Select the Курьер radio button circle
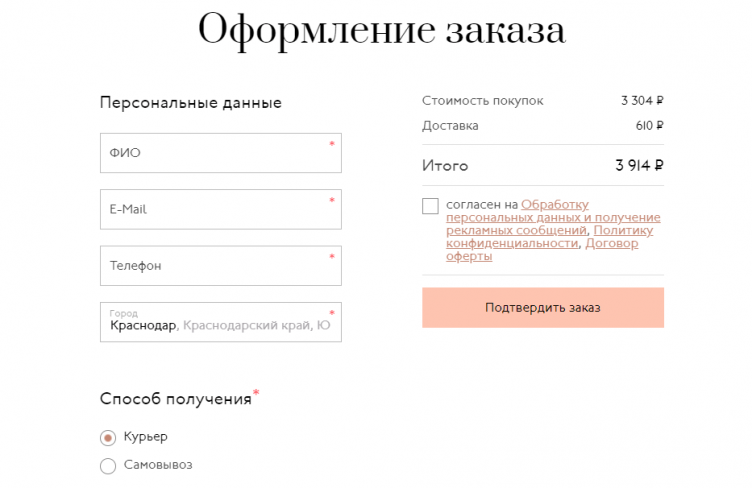Viewport: 752px width, 488px height. [x=108, y=438]
